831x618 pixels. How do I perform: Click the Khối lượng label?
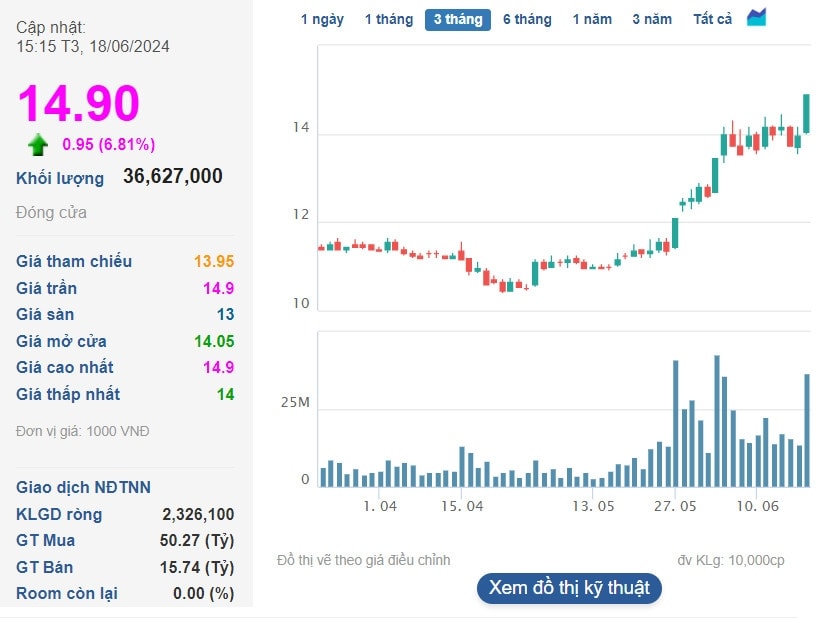click(60, 179)
